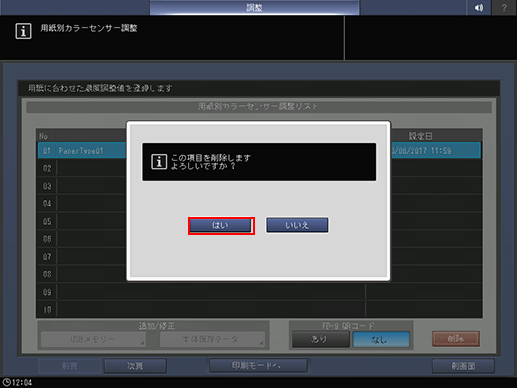The height and width of the screenshot is (388, 517).
Task: Select list row 02
Action: pyautogui.click(x=259, y=168)
